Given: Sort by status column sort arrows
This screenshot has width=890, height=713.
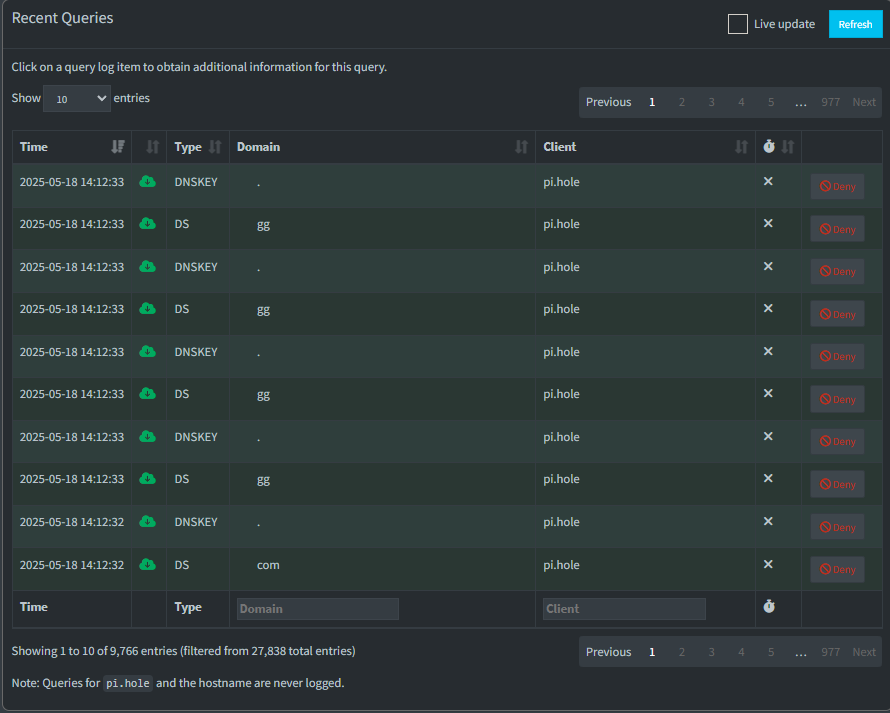Looking at the screenshot, I should tap(152, 147).
